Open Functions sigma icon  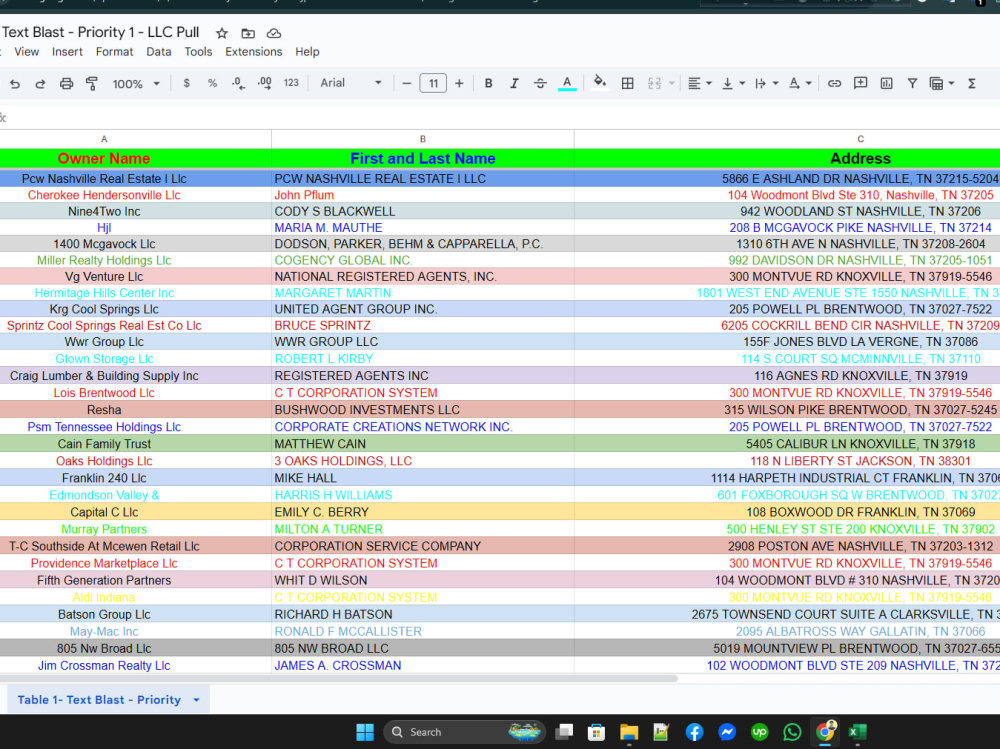pyautogui.click(x=972, y=84)
